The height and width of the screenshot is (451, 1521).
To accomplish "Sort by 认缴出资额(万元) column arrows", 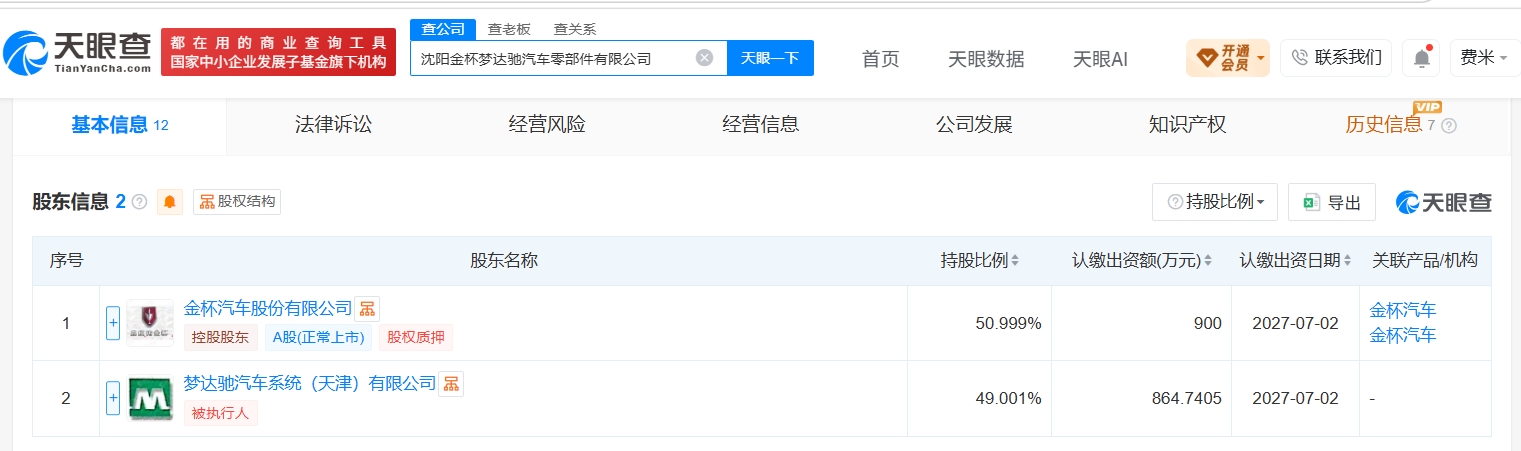I will tap(1207, 261).
